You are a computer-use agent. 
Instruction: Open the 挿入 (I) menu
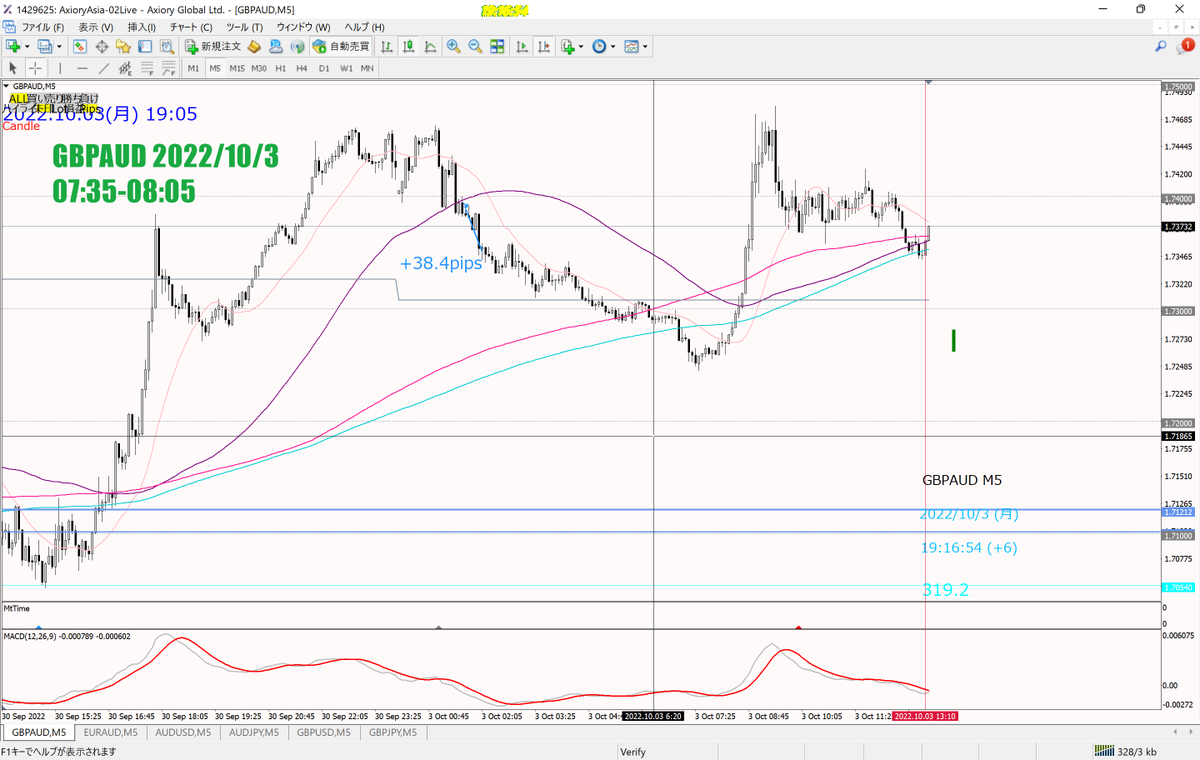point(142,27)
